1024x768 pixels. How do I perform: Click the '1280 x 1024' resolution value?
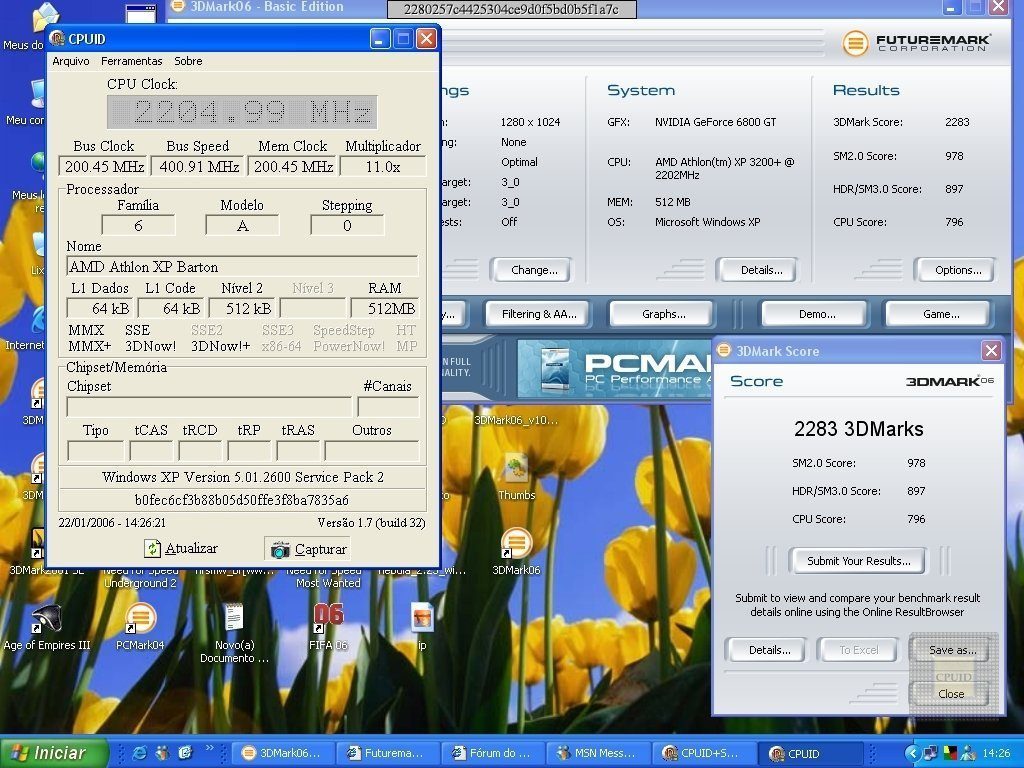tap(530, 122)
